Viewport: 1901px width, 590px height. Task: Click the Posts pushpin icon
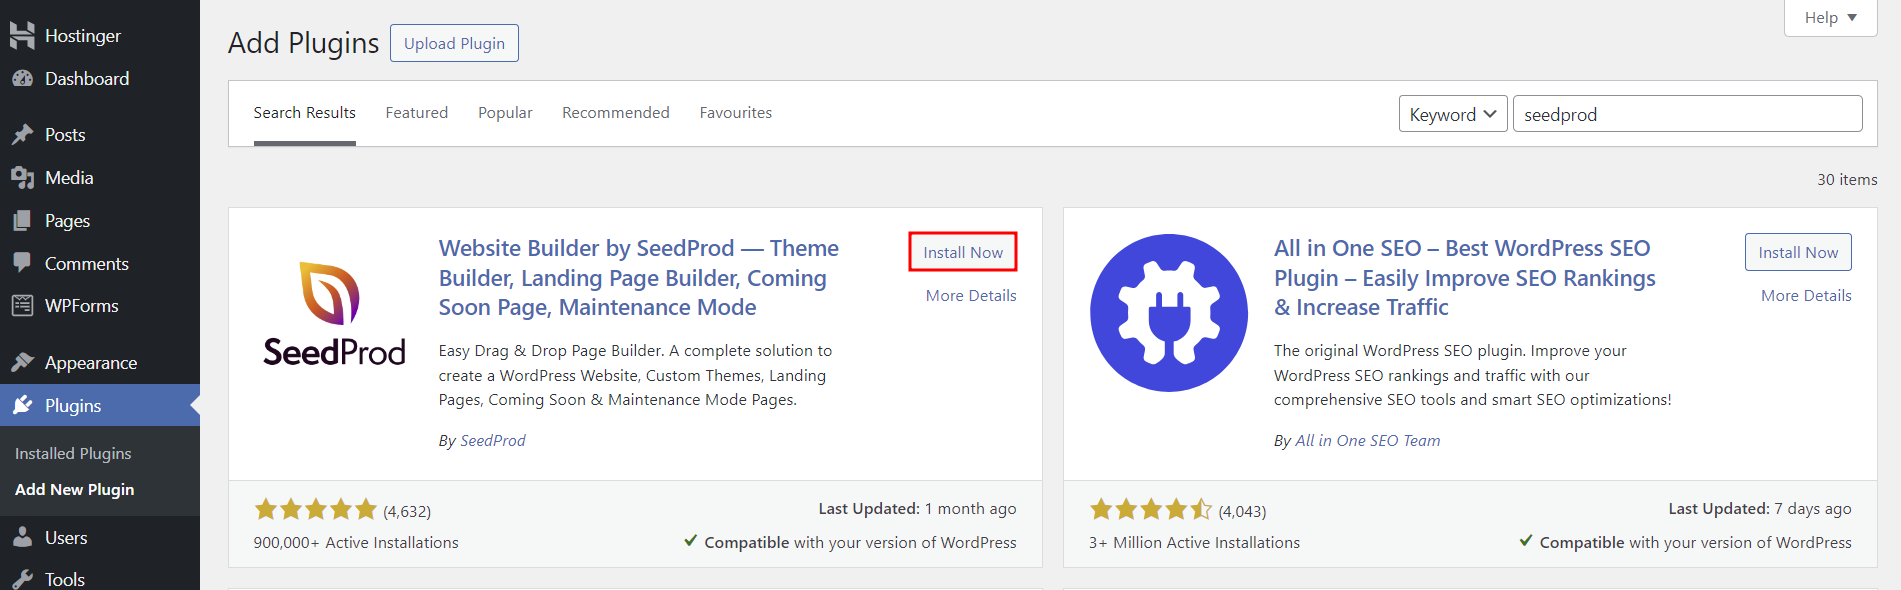tap(22, 135)
